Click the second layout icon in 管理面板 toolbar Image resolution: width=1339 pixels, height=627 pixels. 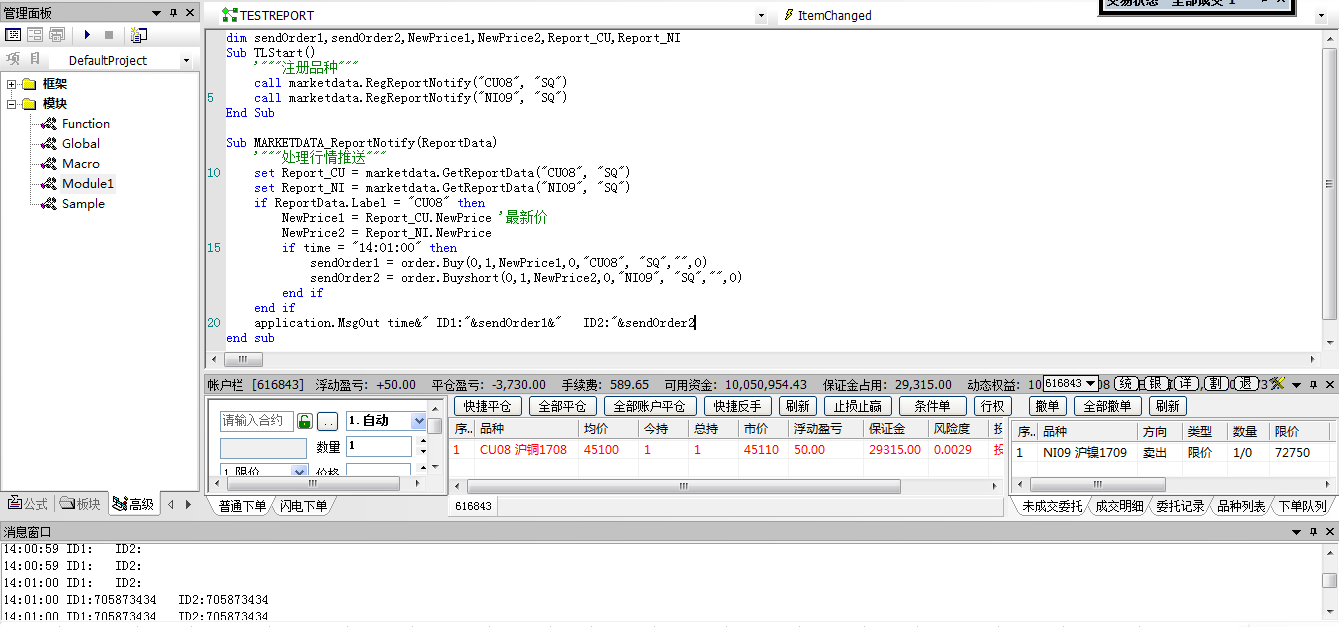coord(35,35)
